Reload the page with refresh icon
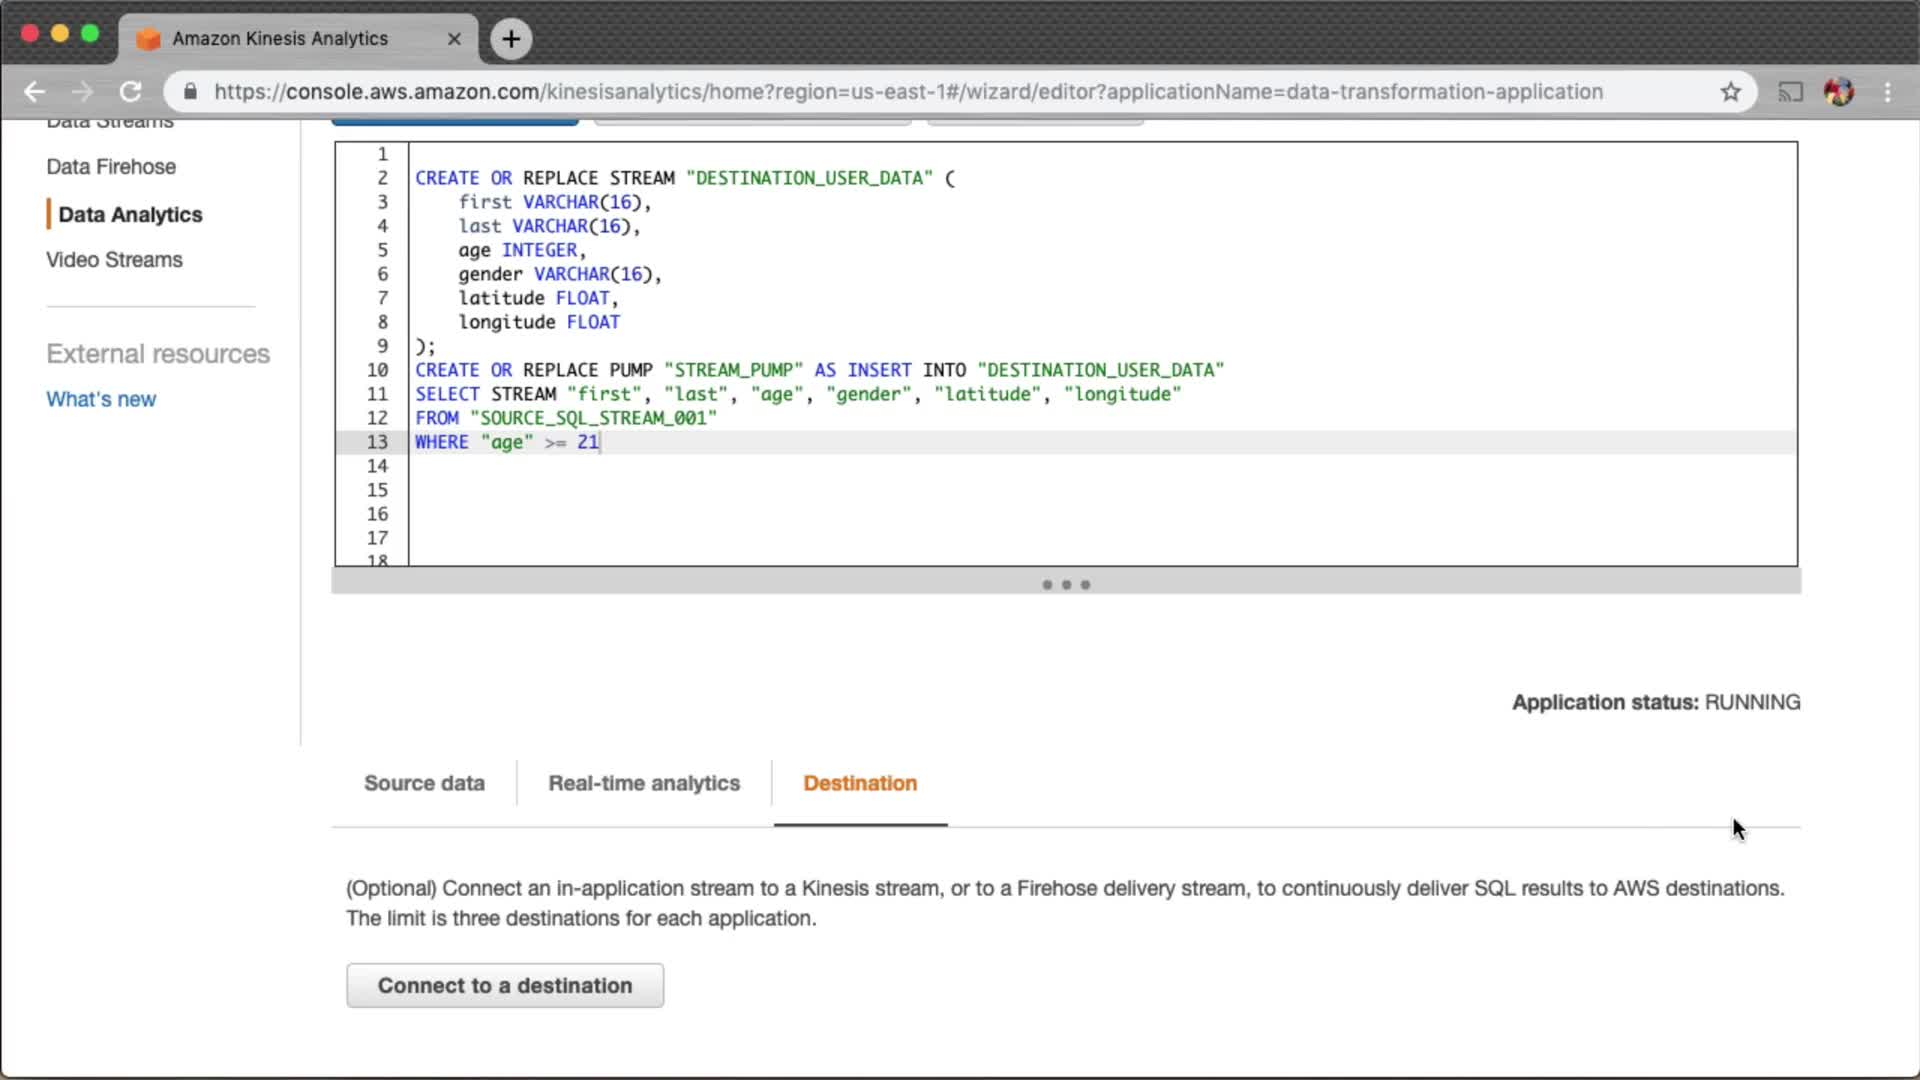This screenshot has width=1920, height=1080. (x=130, y=92)
